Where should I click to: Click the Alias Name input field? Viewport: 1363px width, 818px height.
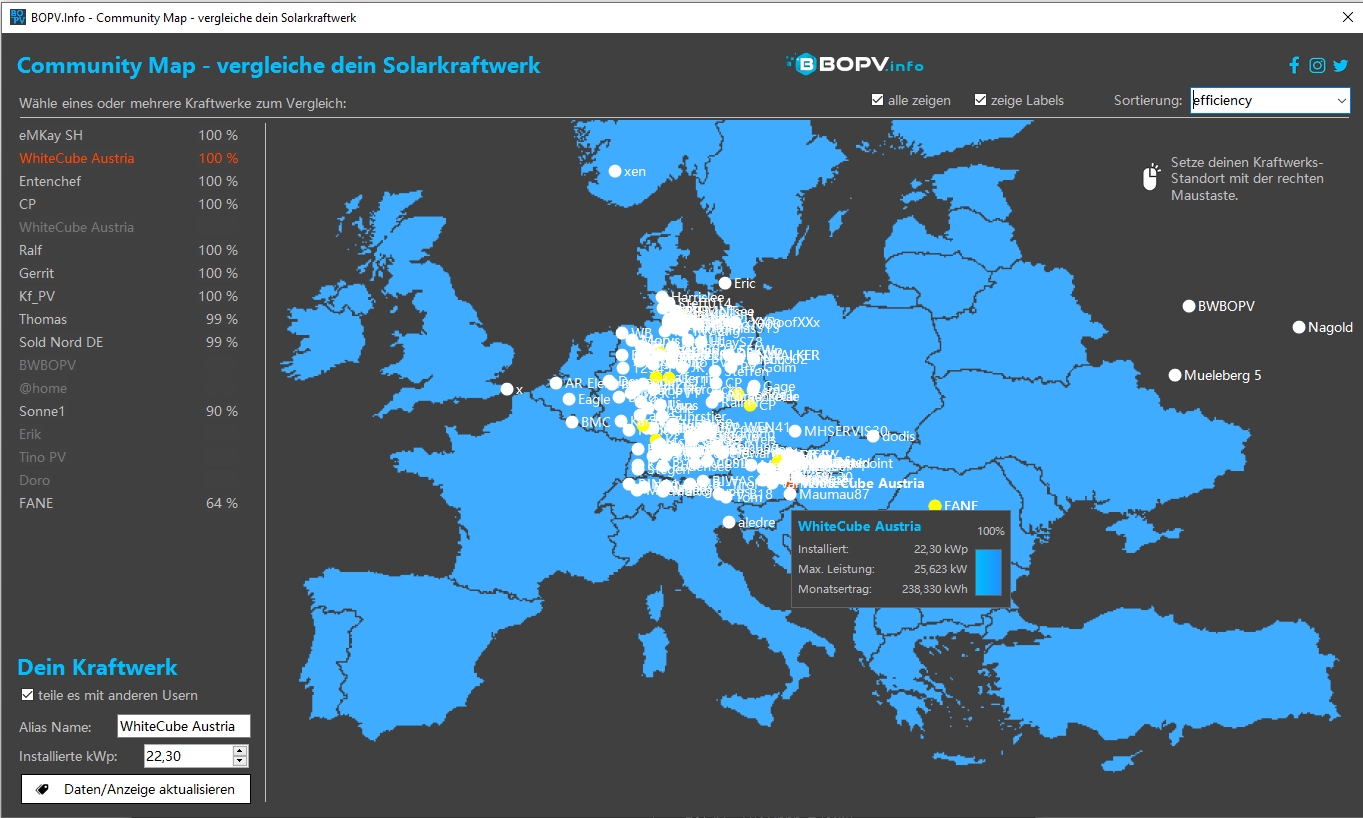pos(183,727)
